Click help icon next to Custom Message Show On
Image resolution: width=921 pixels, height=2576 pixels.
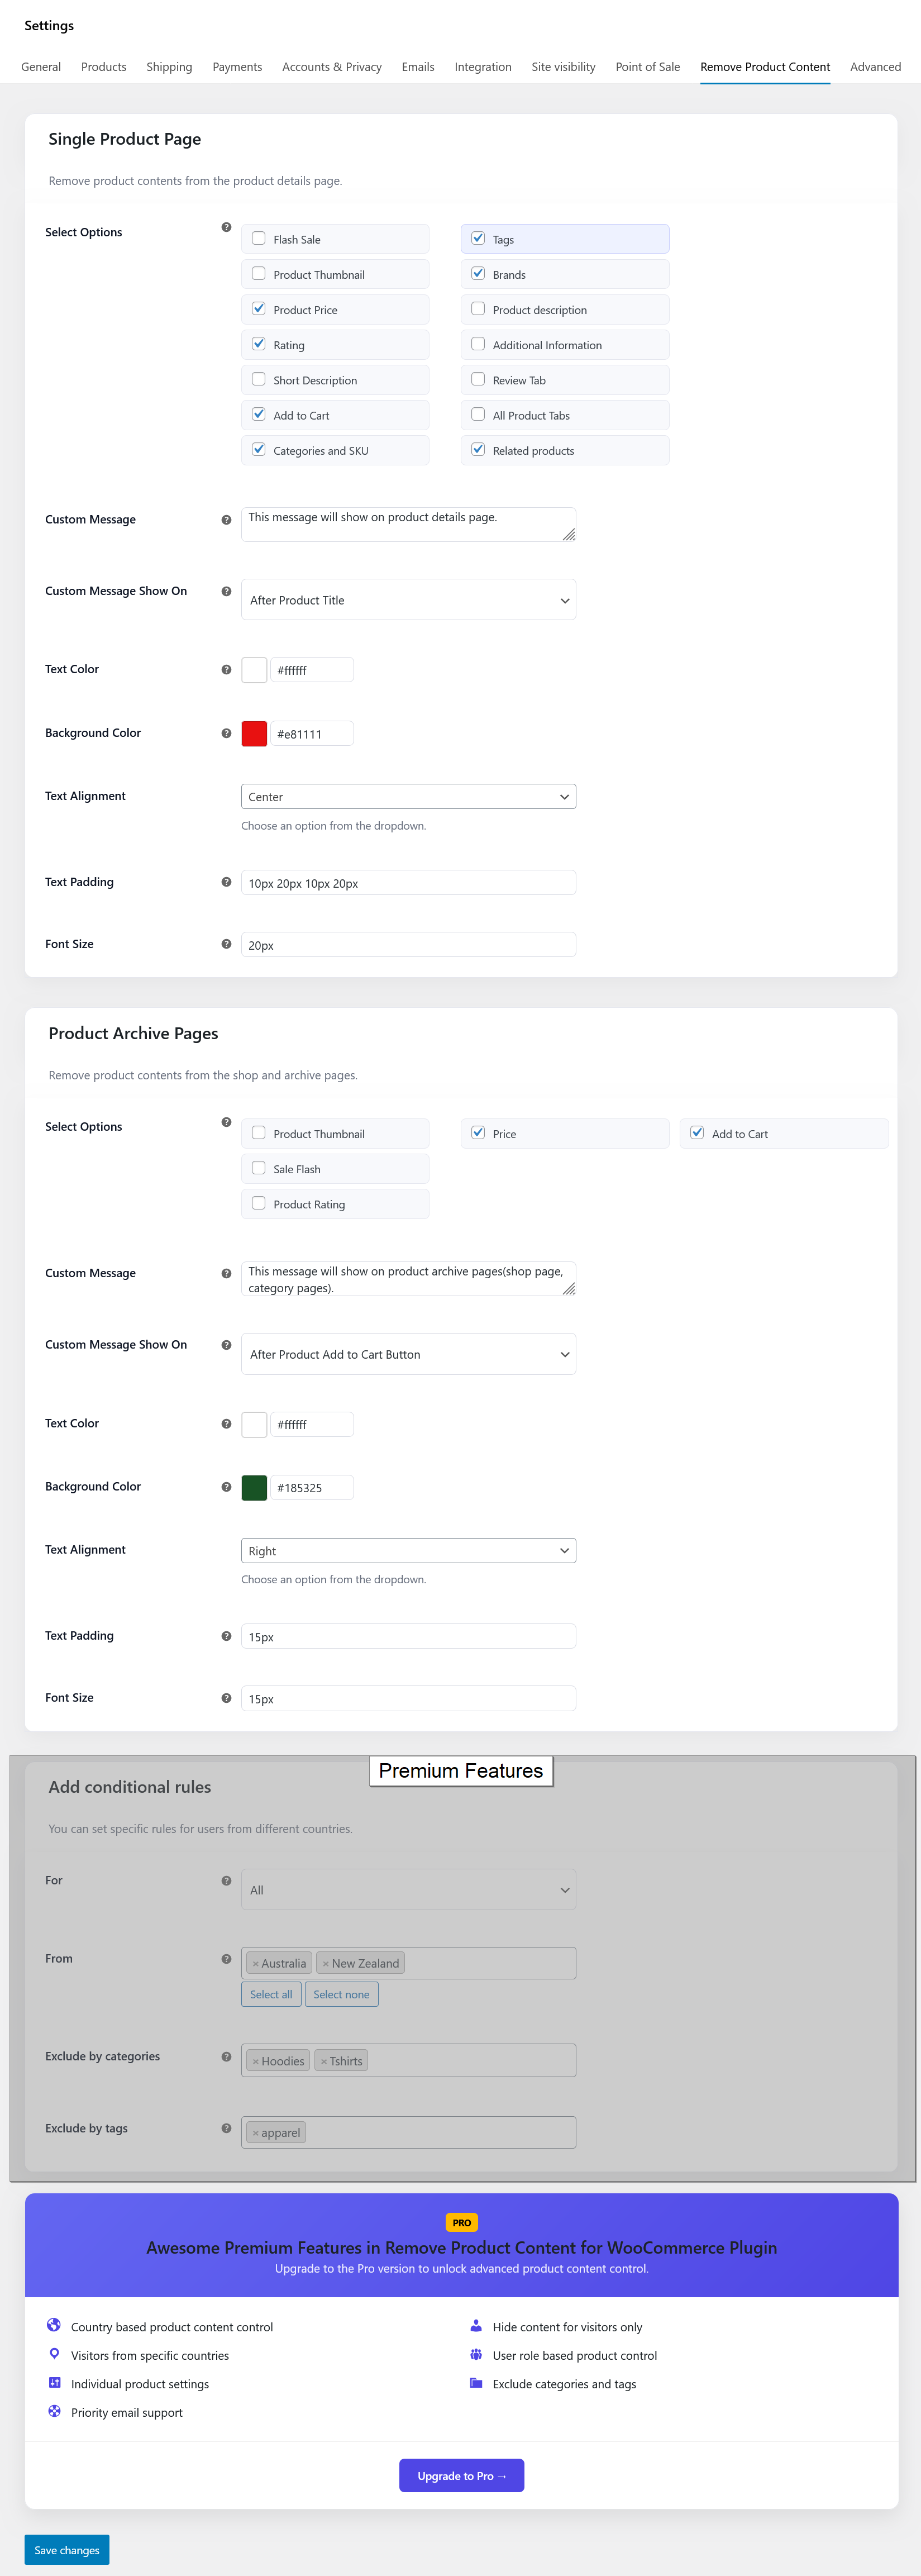226,591
